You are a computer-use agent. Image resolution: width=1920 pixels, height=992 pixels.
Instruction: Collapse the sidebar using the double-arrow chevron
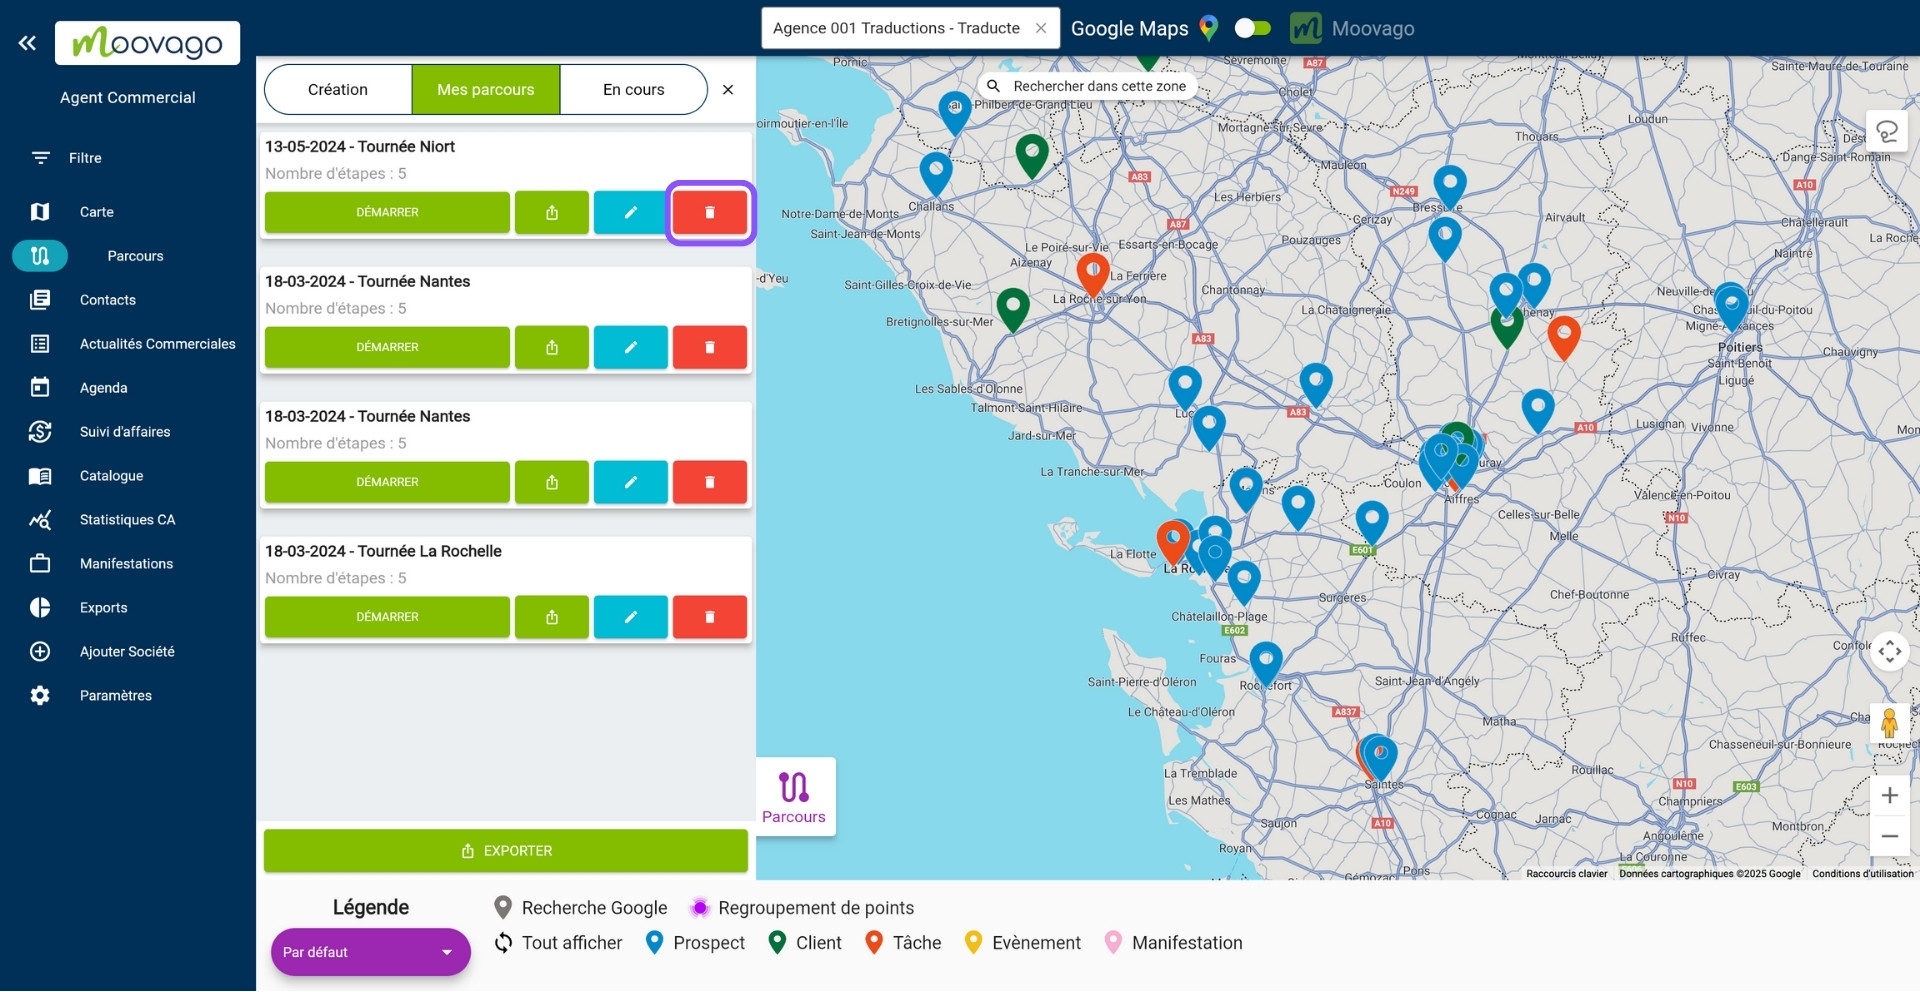coord(27,42)
